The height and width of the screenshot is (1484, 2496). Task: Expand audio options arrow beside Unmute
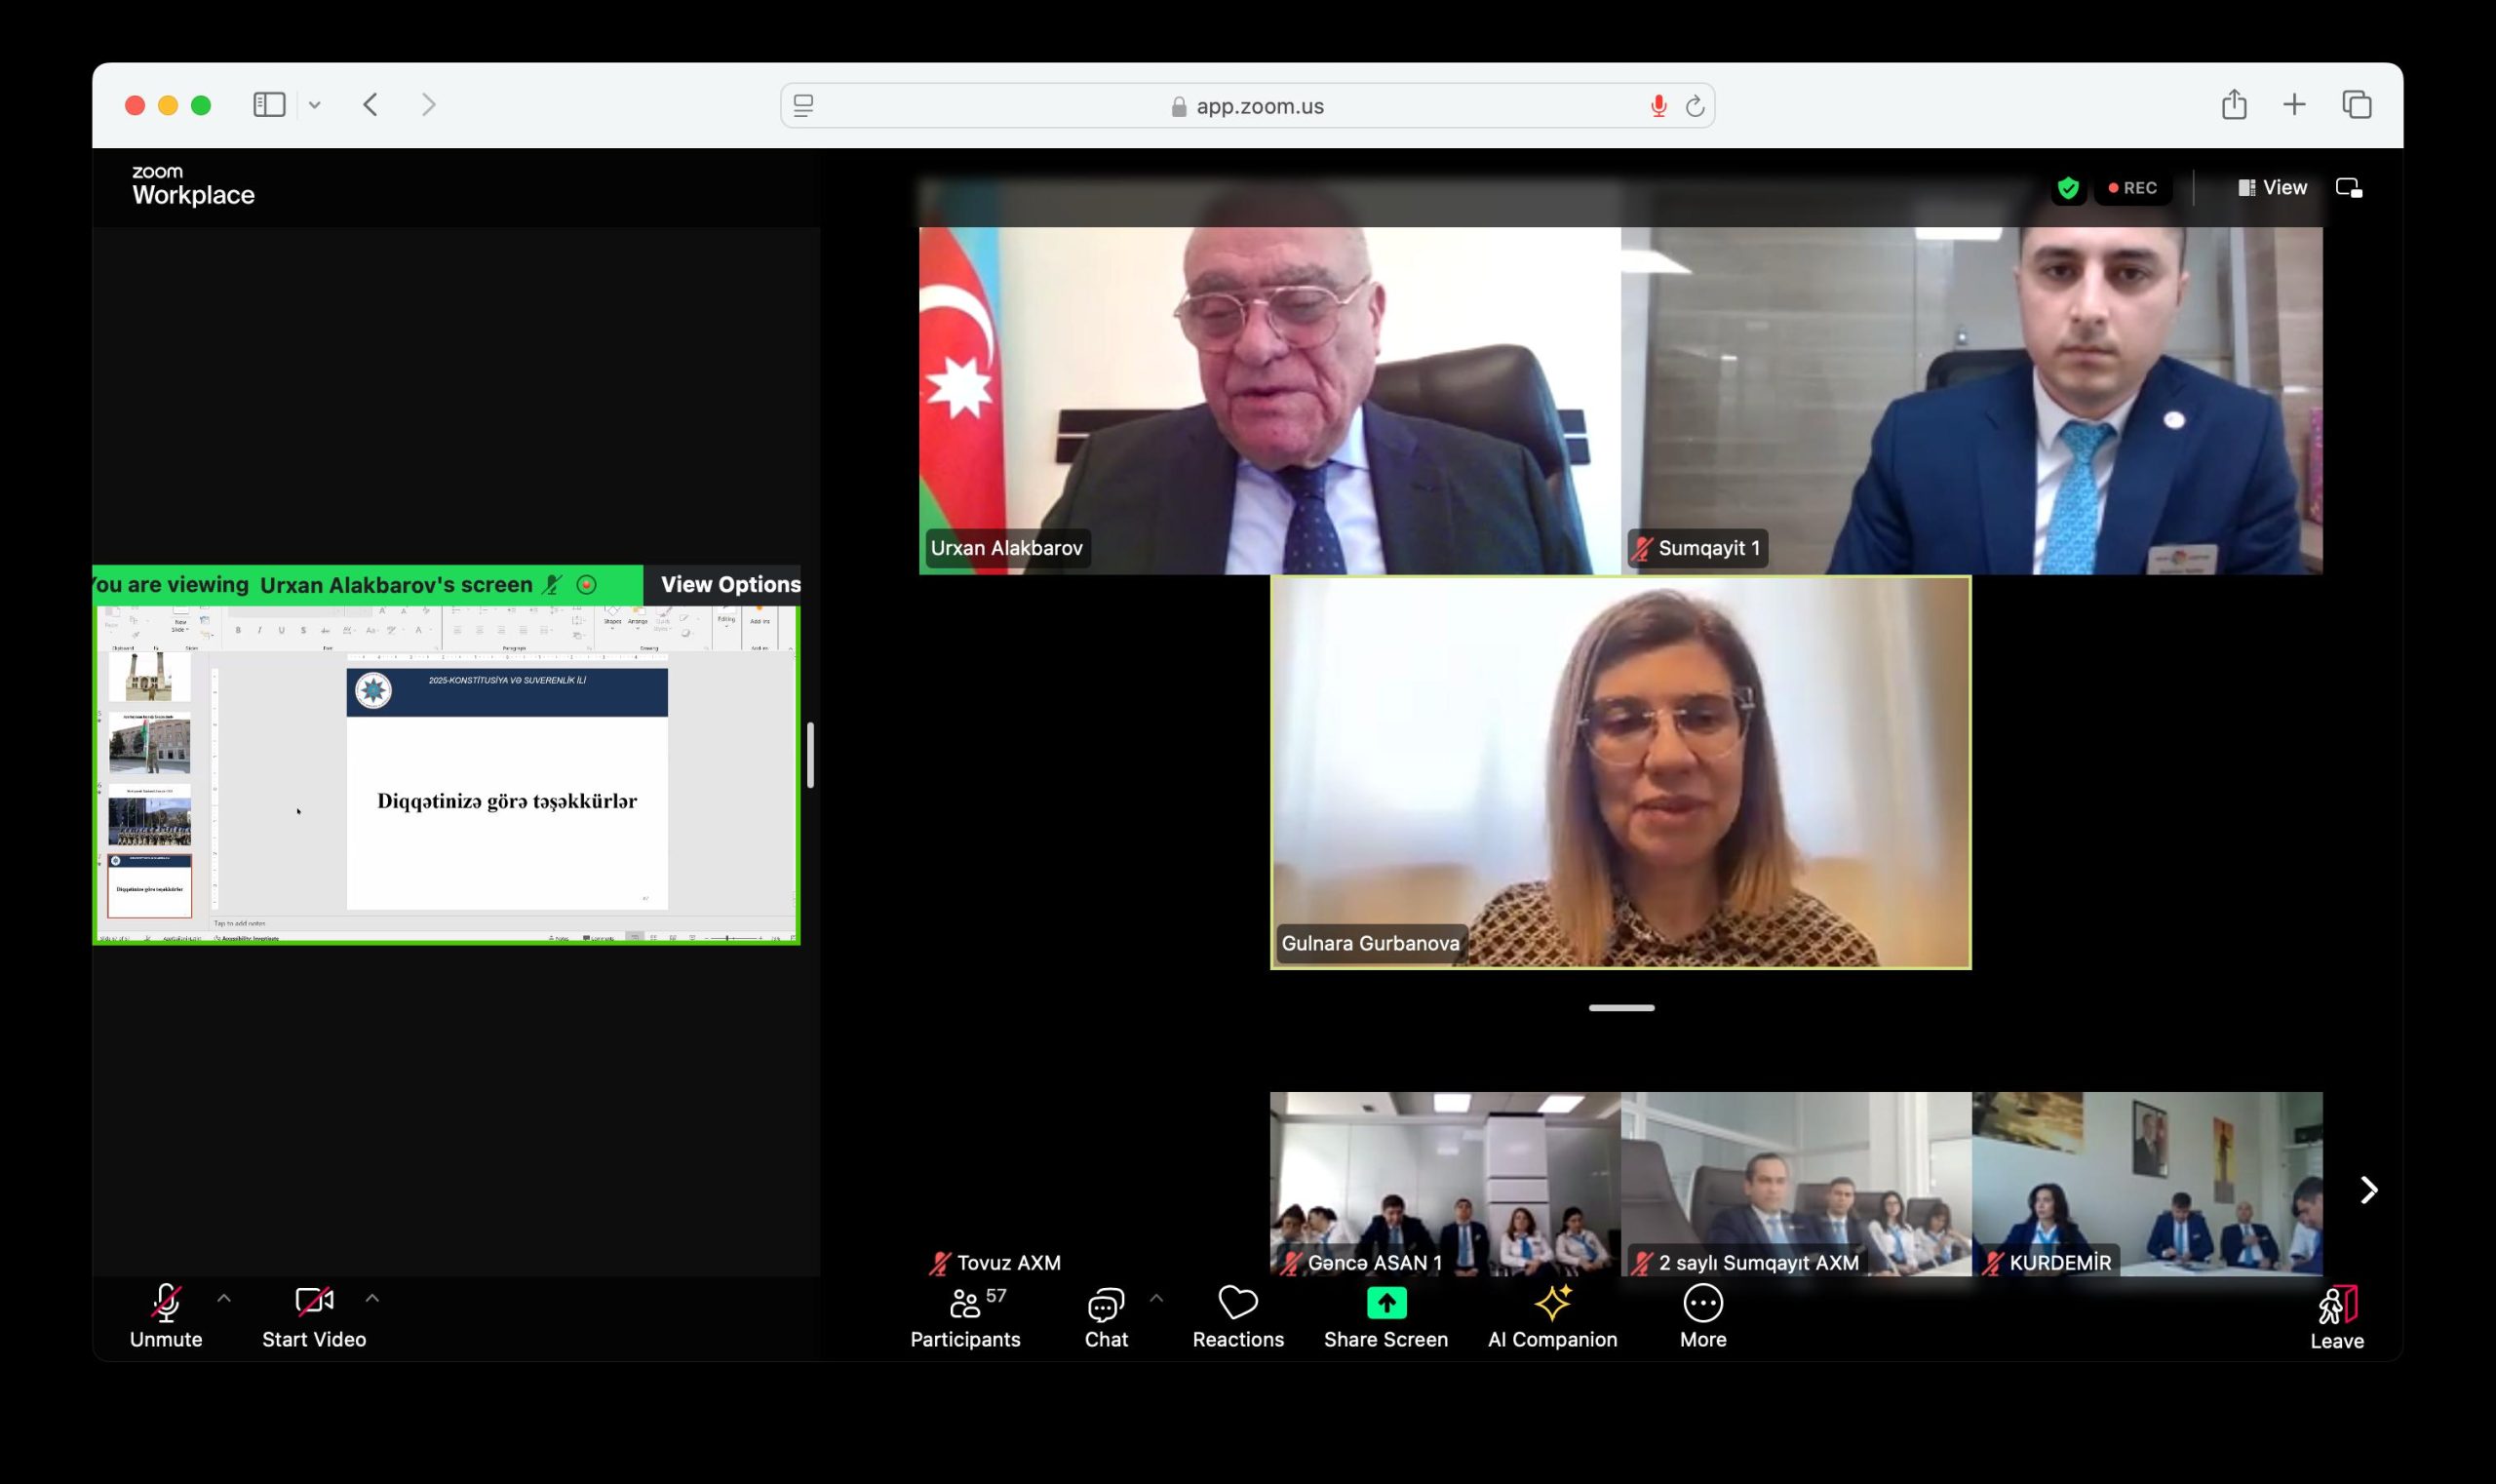pyautogui.click(x=224, y=1298)
